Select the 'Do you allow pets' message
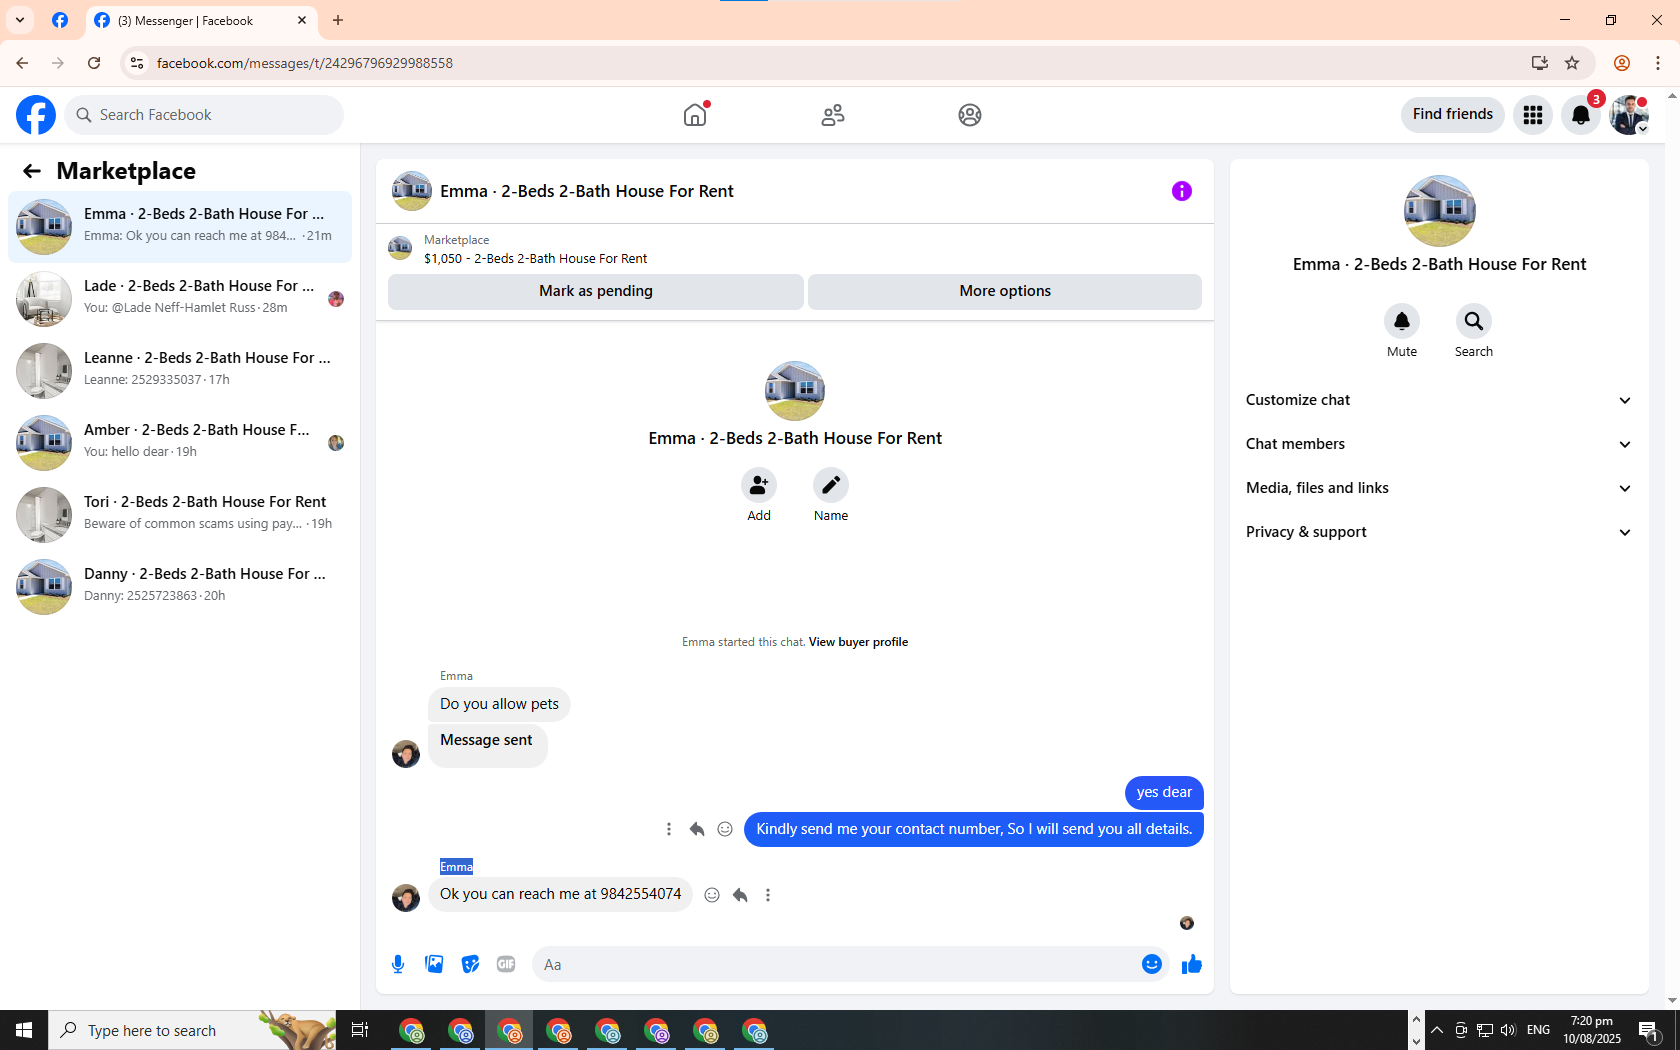The height and width of the screenshot is (1050, 1680). [x=499, y=704]
